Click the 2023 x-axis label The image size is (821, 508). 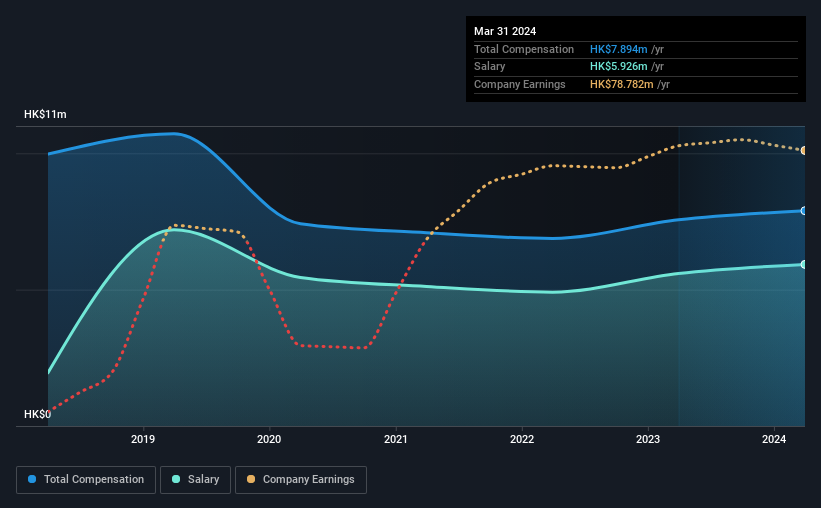[648, 439]
